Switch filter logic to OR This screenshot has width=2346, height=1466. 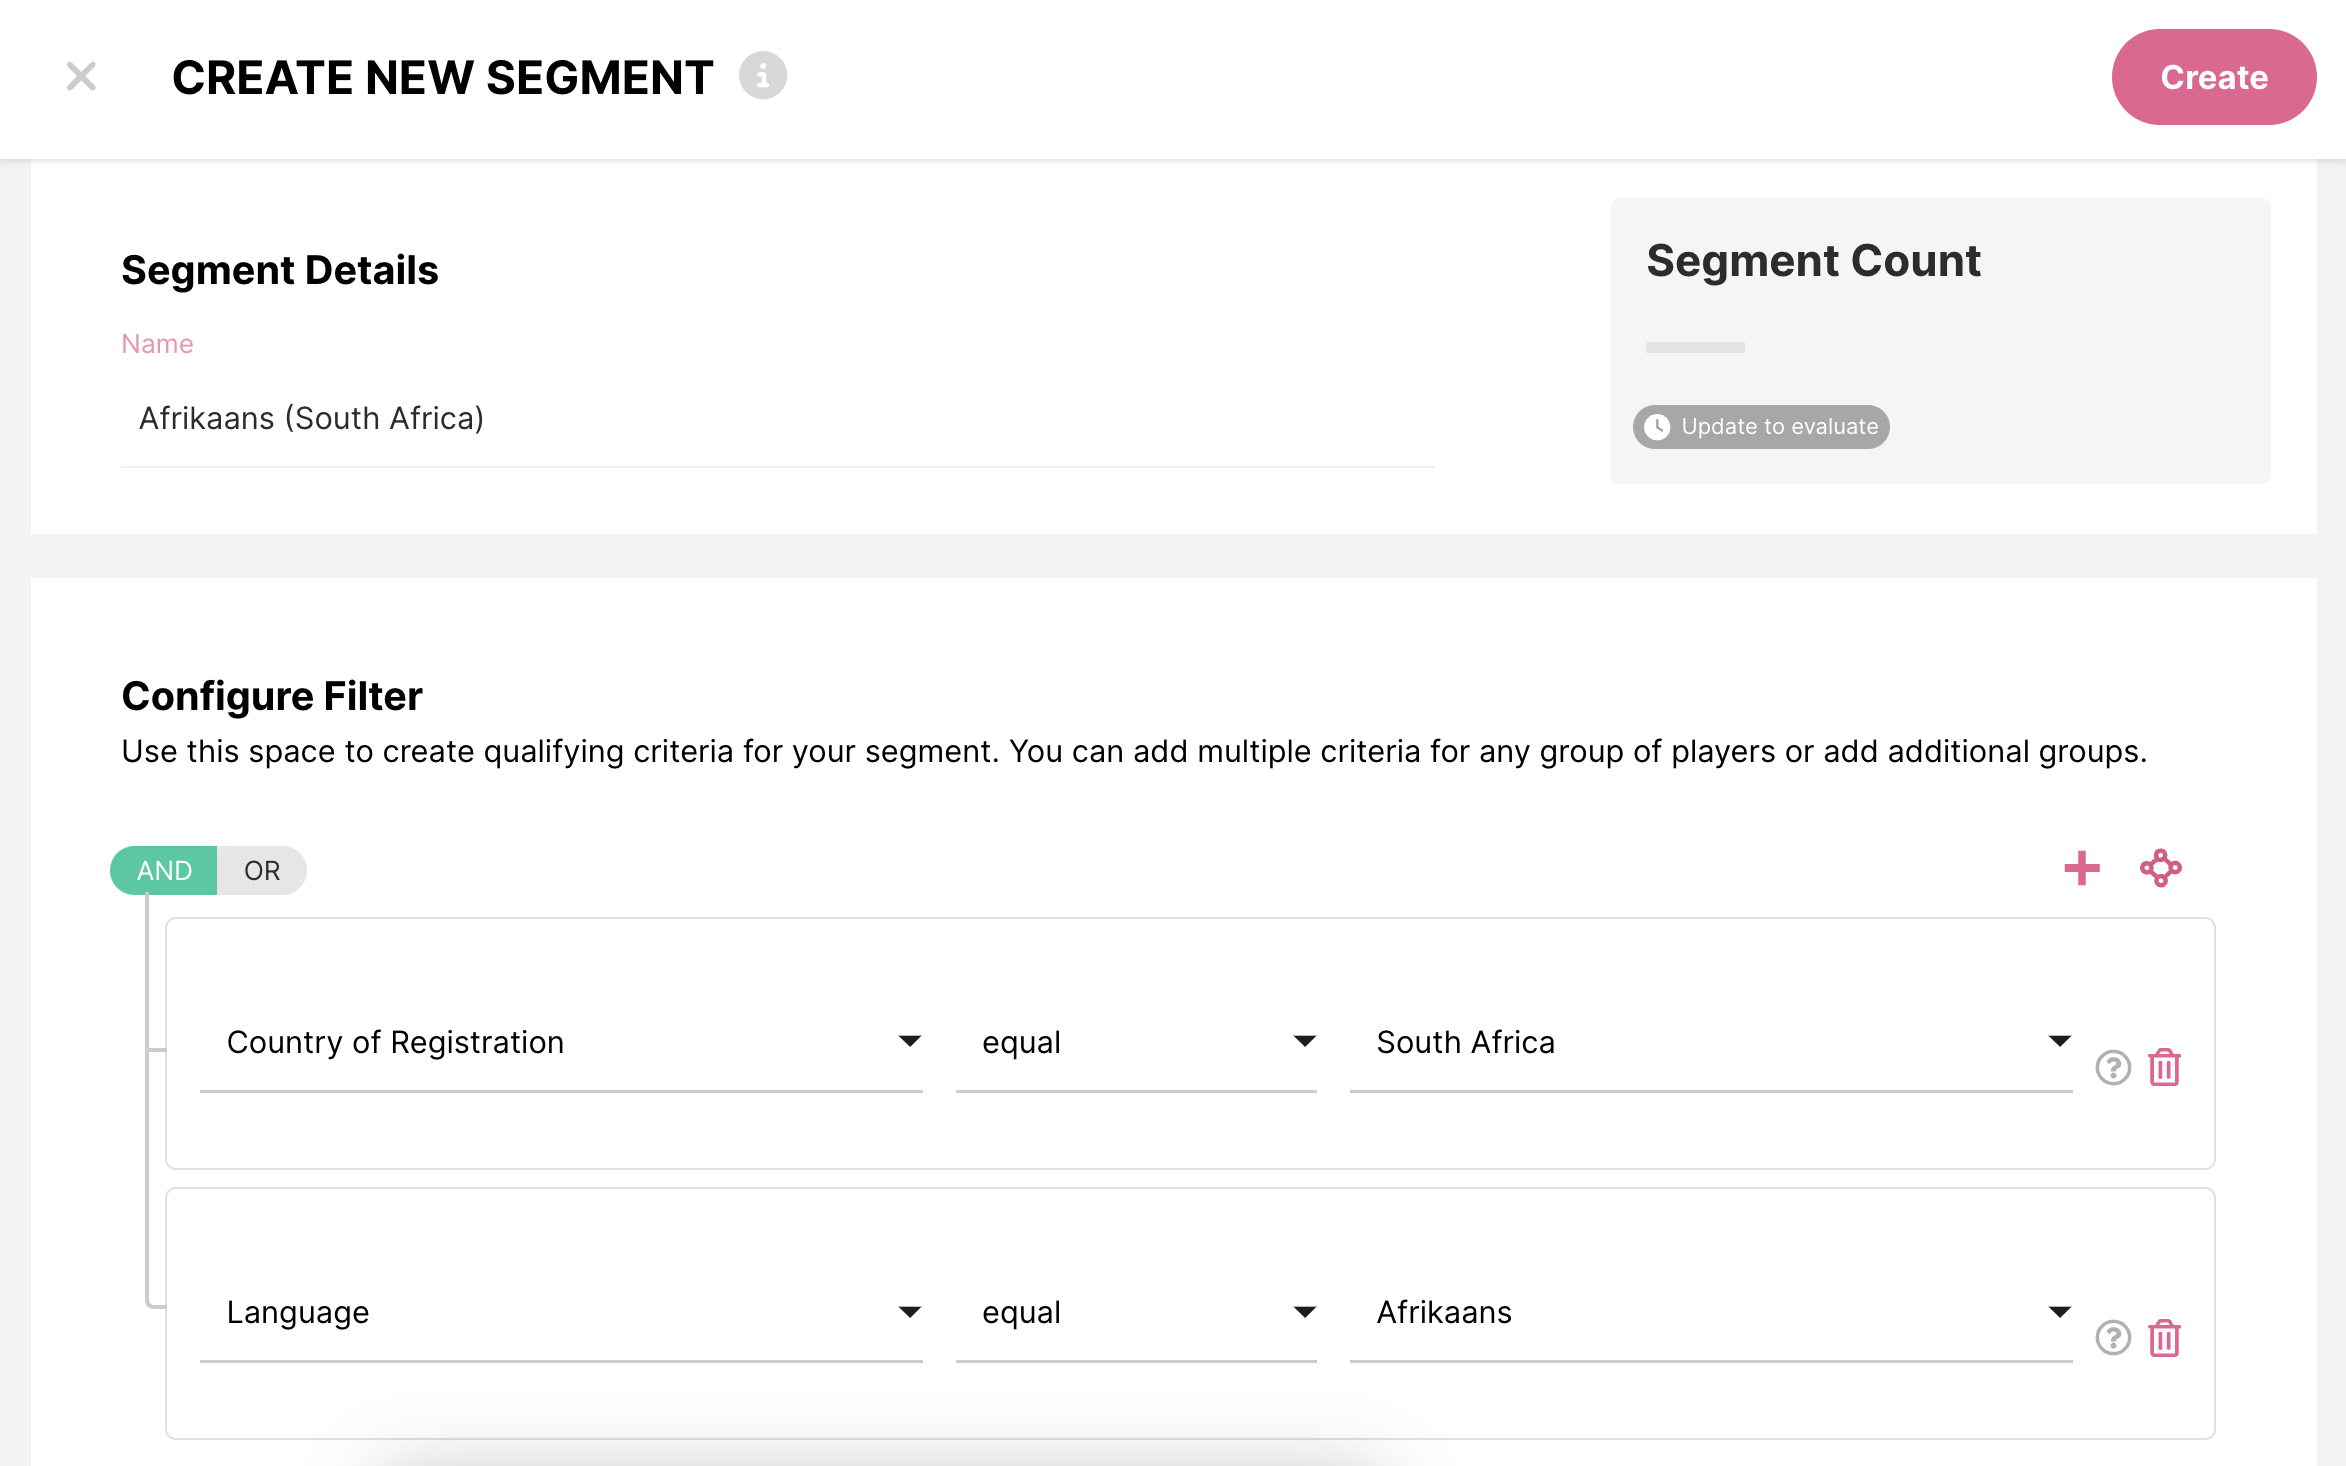tap(262, 870)
